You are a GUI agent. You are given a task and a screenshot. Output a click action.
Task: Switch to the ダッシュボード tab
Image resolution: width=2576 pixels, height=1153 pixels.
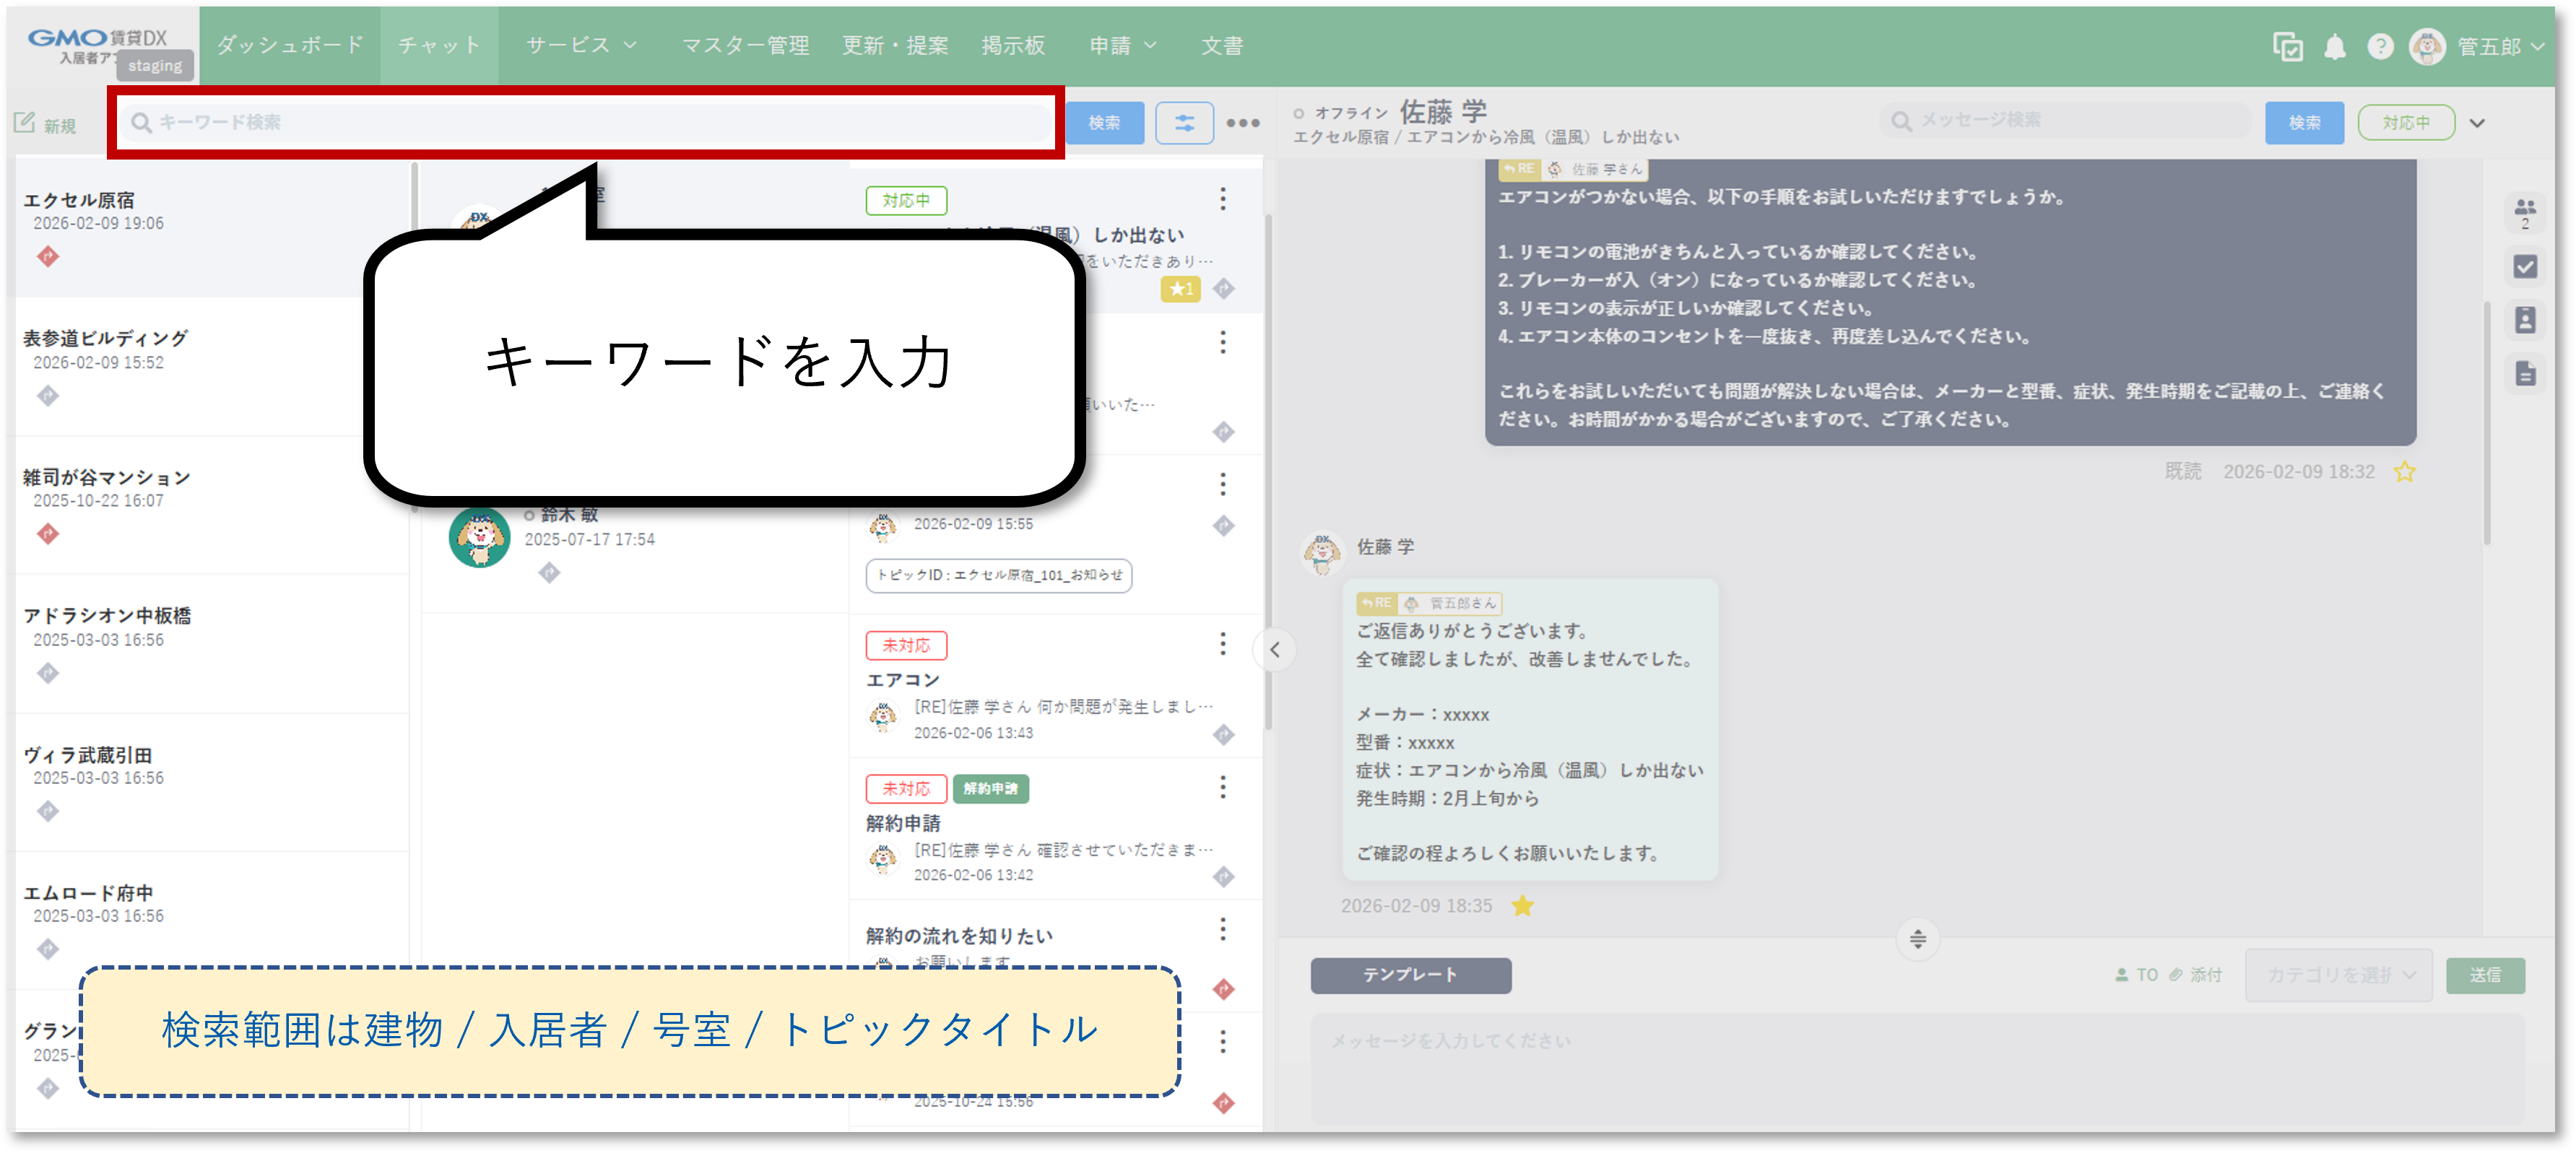[x=289, y=45]
